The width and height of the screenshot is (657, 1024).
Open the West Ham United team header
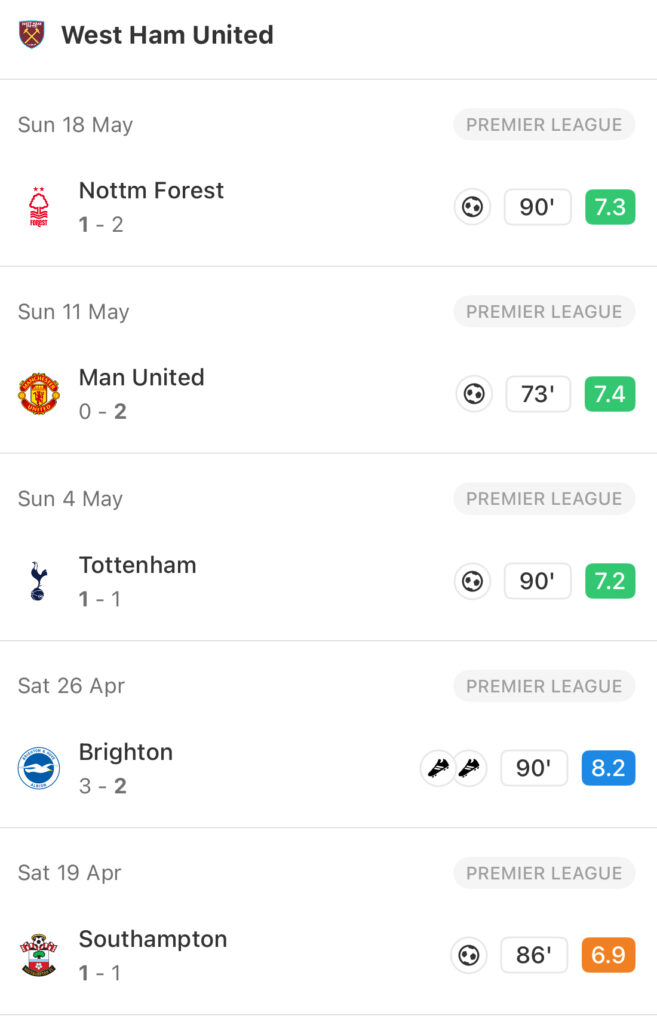328,35
